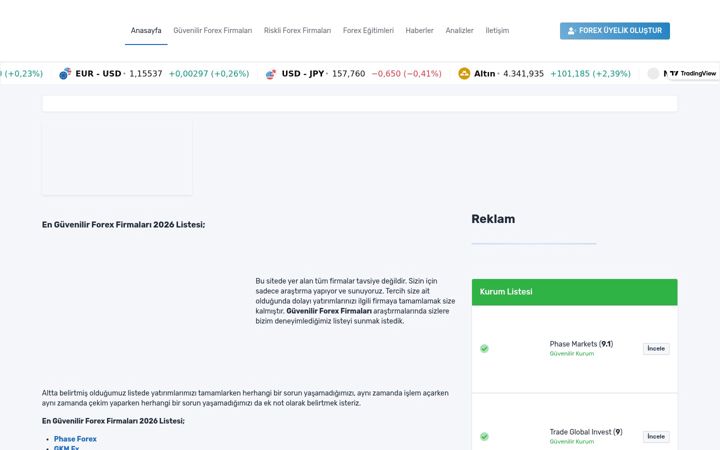Click the Trade Global Invest green check icon
The height and width of the screenshot is (450, 720).
tap(484, 436)
